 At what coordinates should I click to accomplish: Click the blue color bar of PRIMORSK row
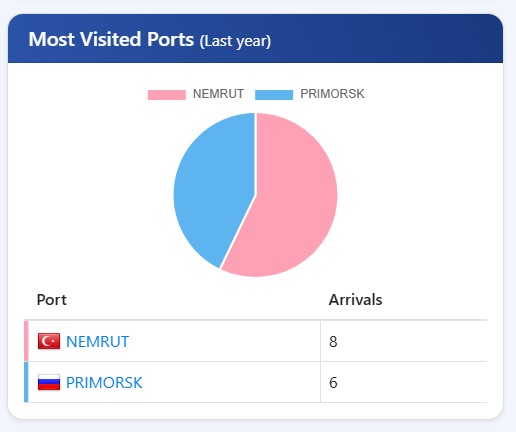26,382
